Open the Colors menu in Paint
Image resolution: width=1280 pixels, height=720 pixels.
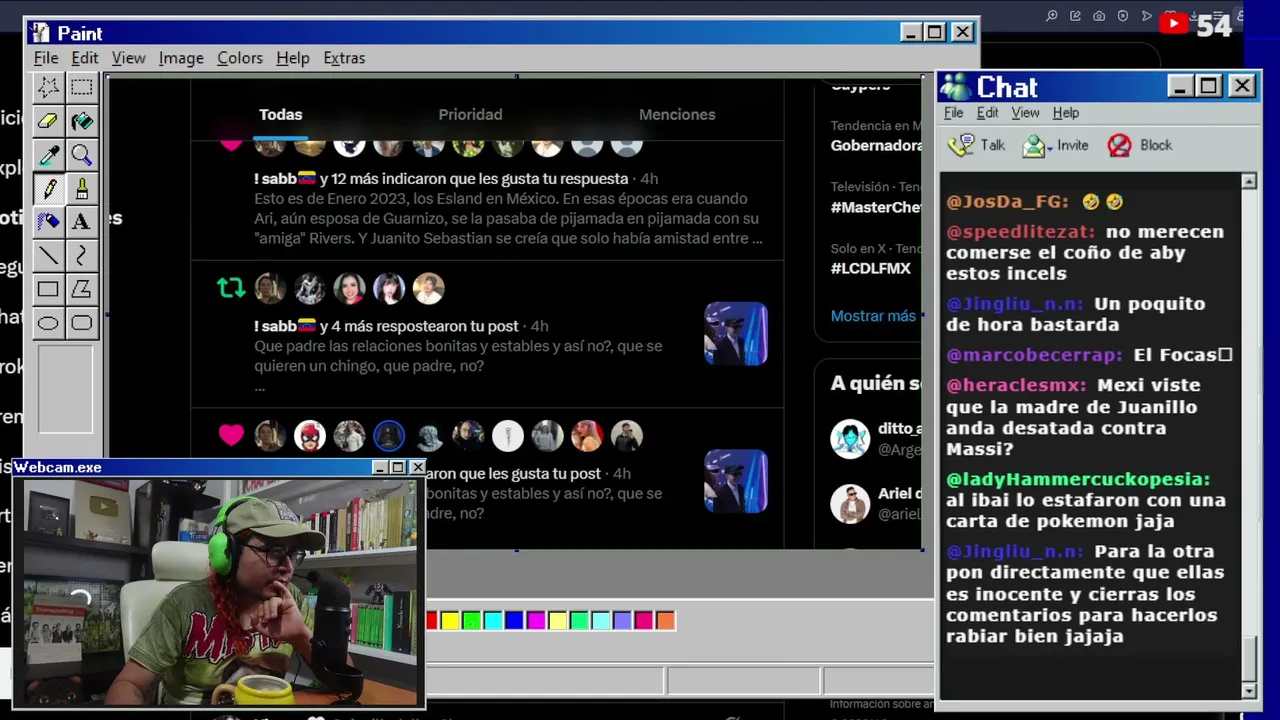click(240, 58)
